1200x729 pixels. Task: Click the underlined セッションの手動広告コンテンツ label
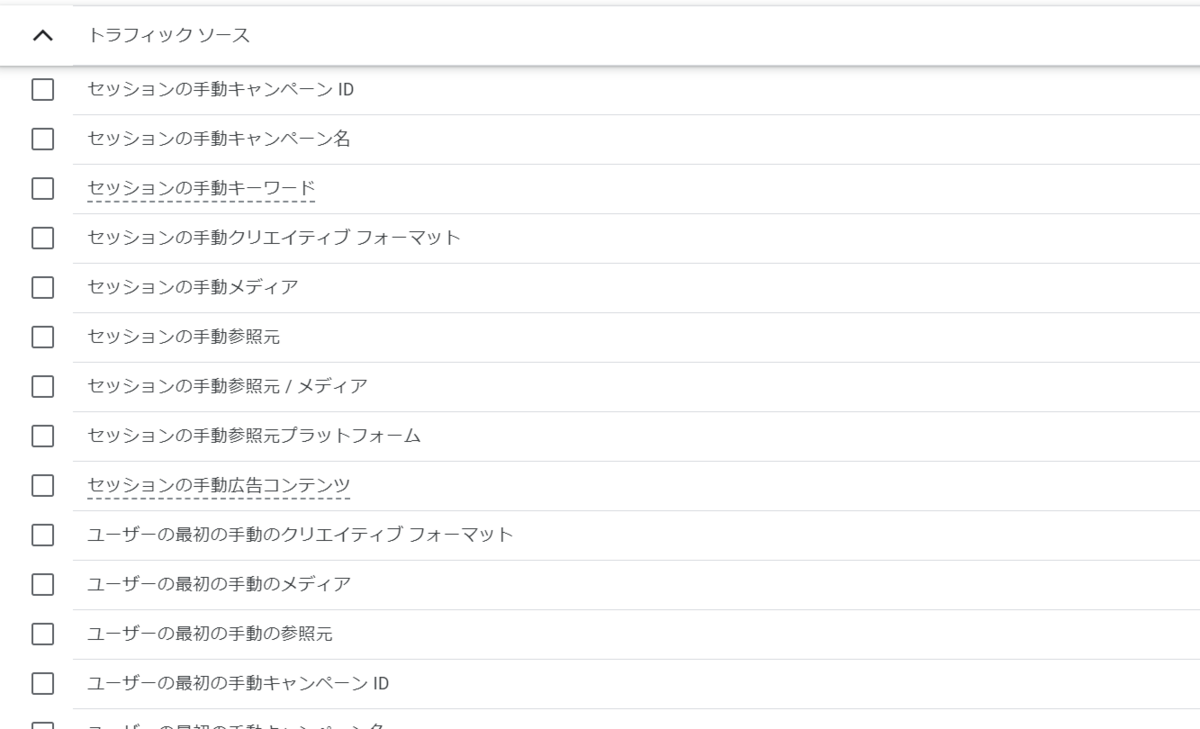coord(219,485)
